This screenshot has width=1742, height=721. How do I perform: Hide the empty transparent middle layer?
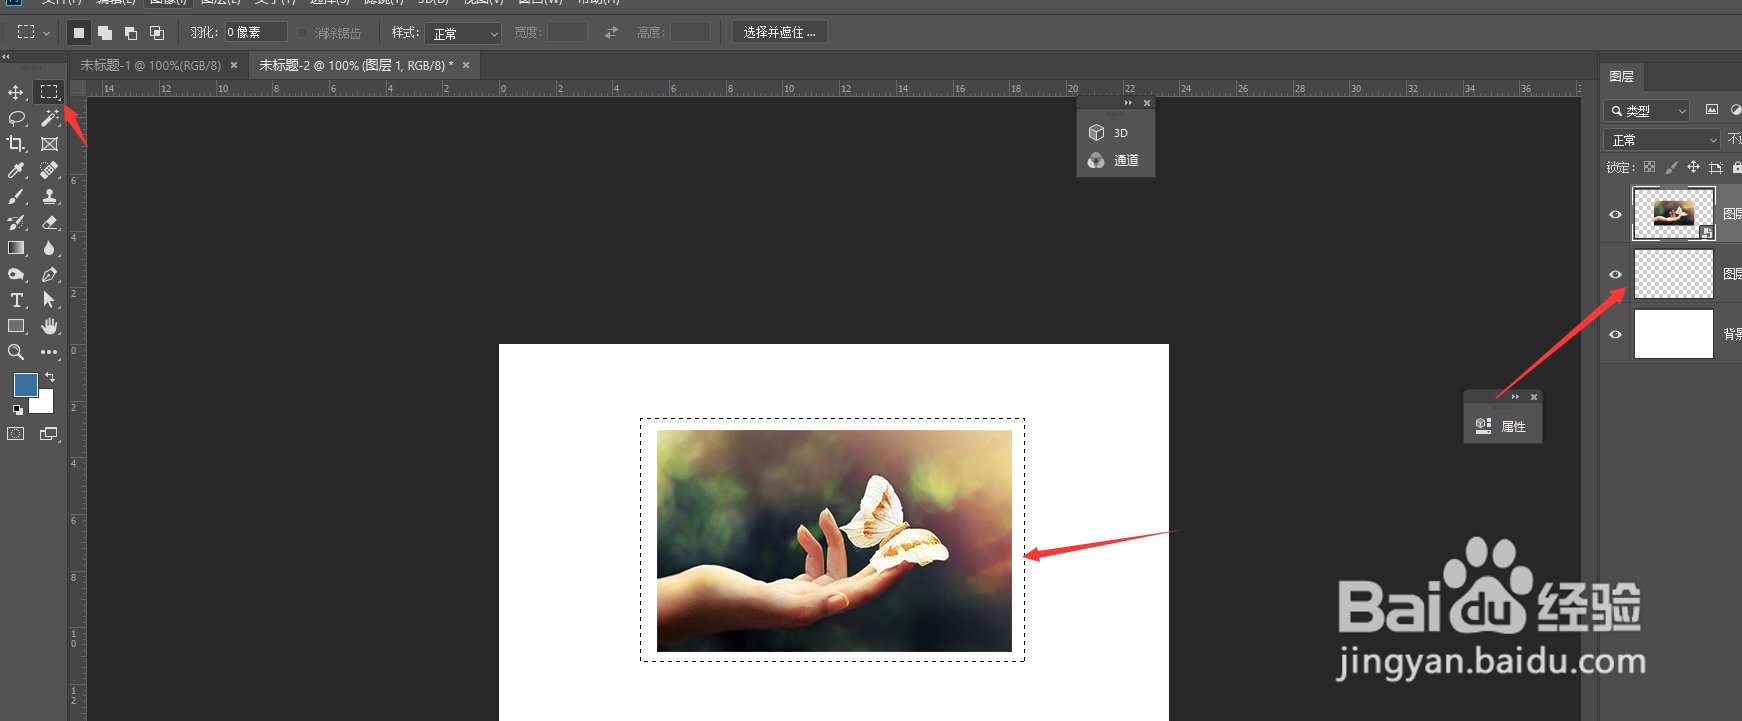click(x=1615, y=274)
